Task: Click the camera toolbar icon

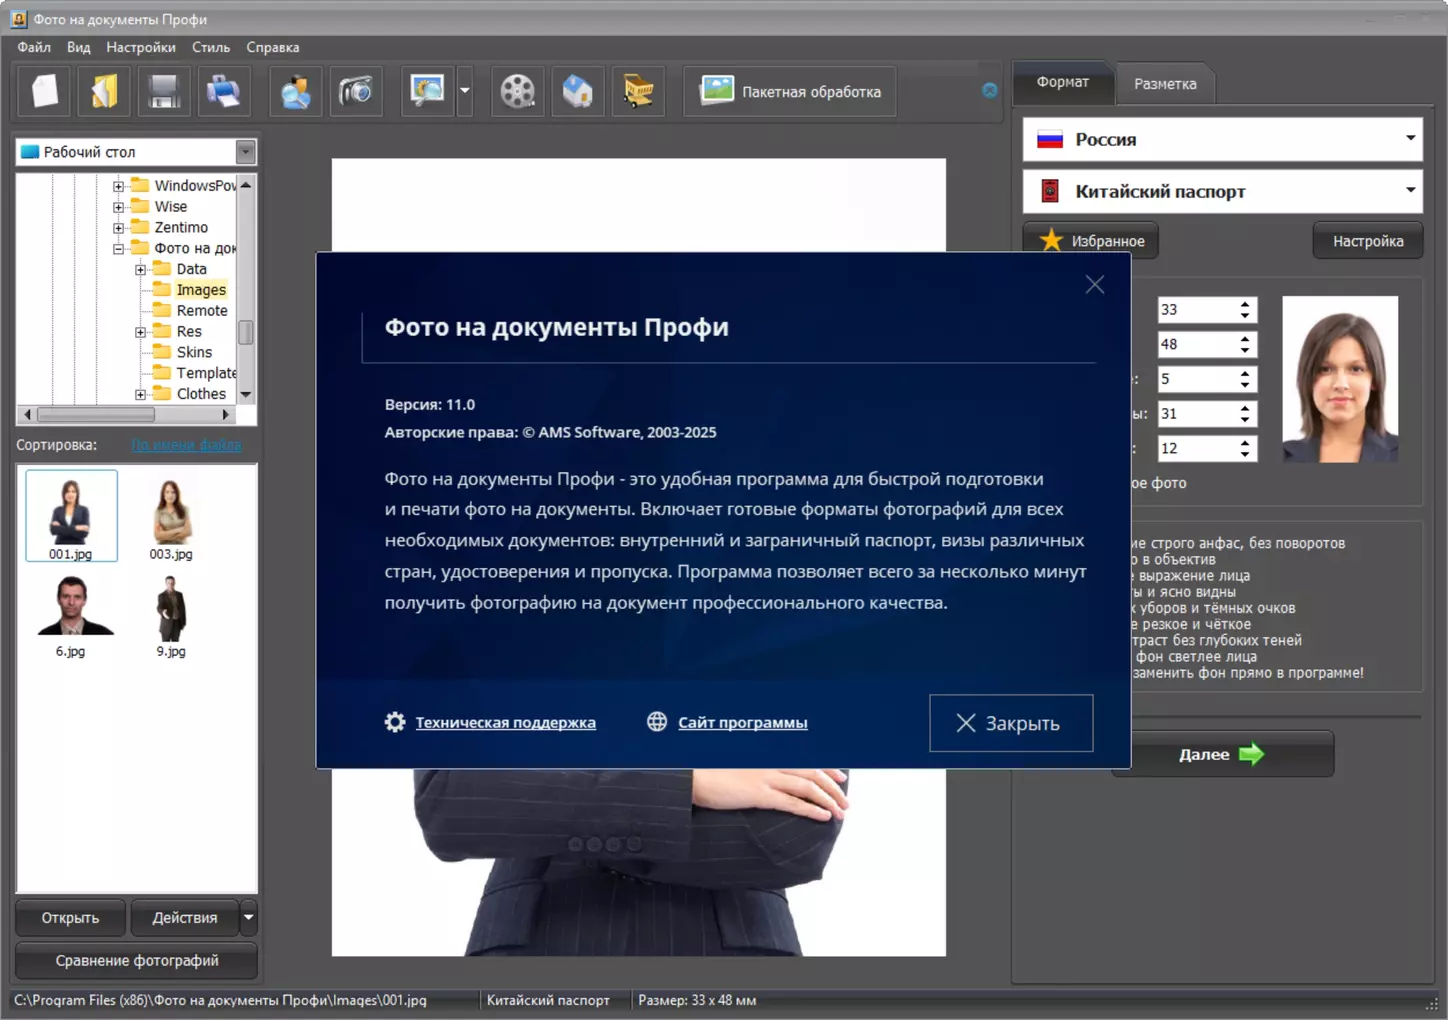Action: click(356, 91)
